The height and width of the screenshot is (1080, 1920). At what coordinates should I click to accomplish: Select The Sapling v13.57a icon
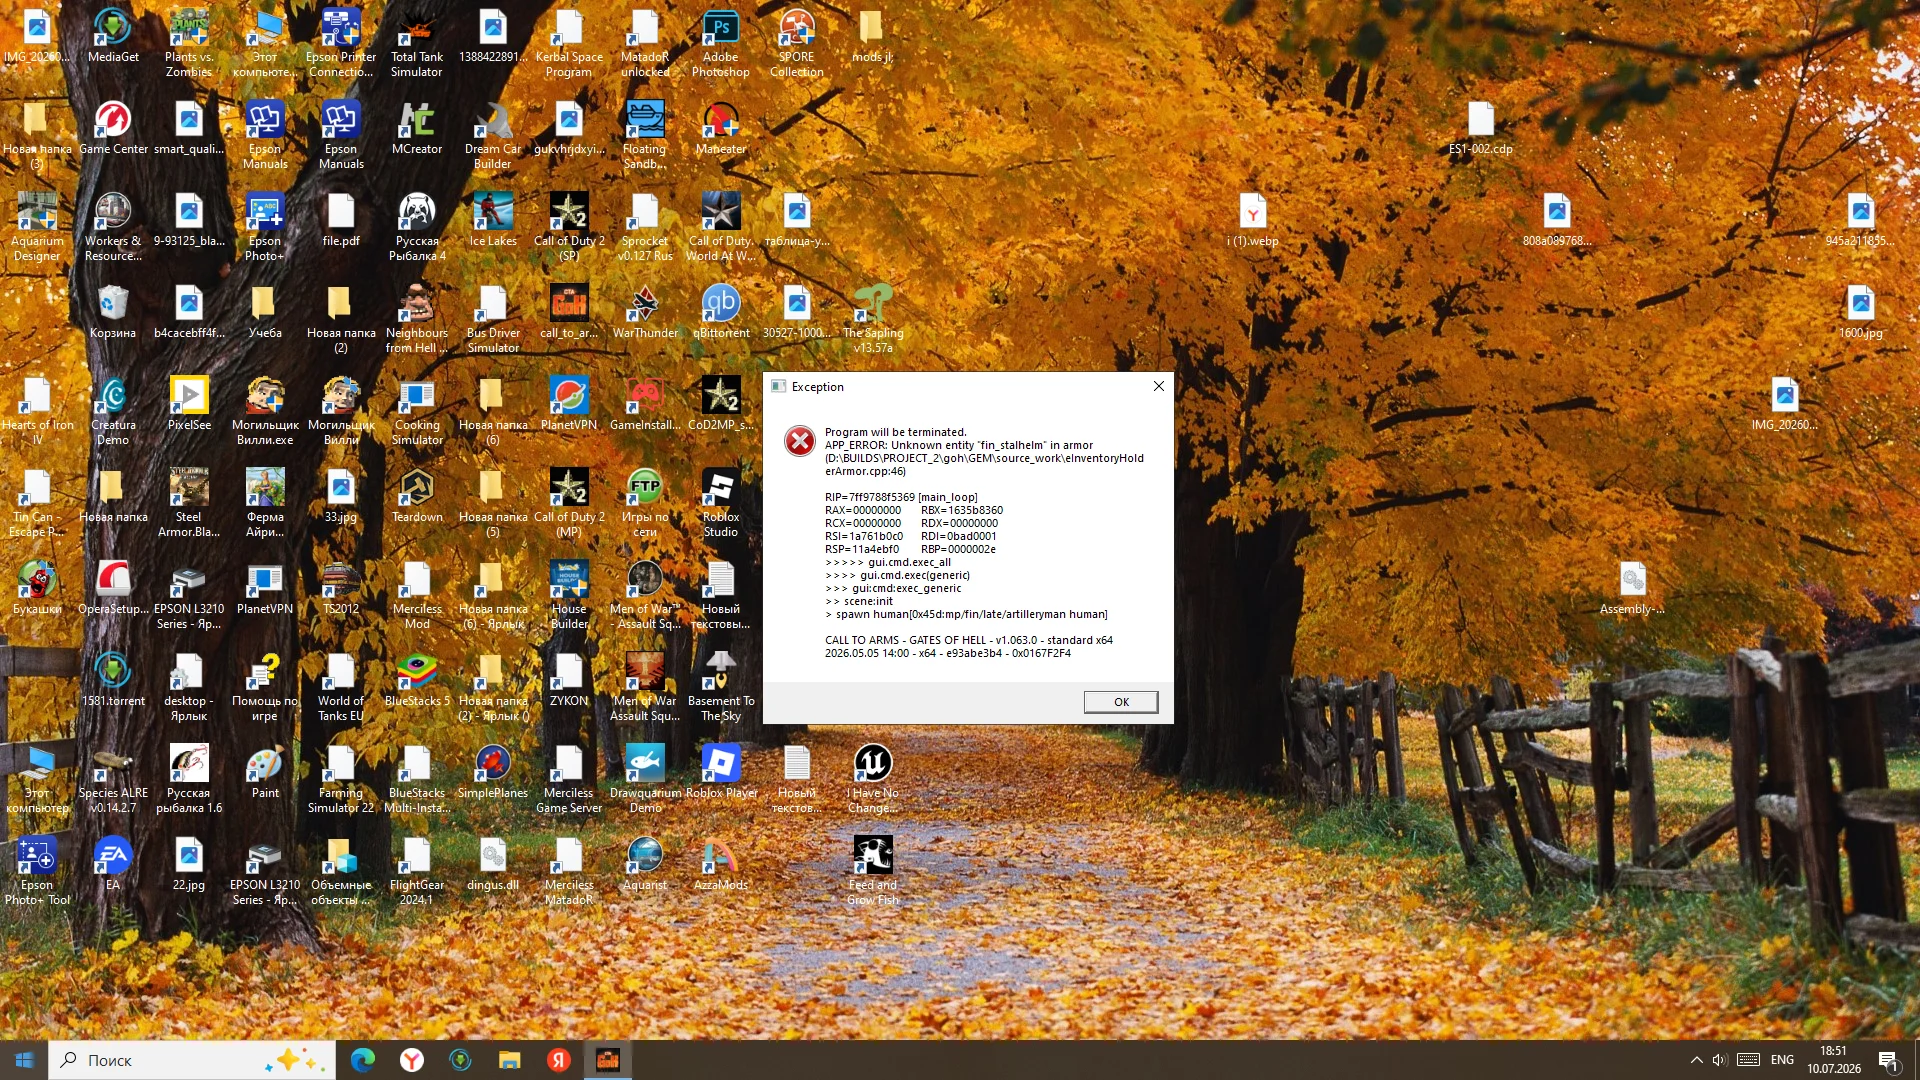[873, 319]
